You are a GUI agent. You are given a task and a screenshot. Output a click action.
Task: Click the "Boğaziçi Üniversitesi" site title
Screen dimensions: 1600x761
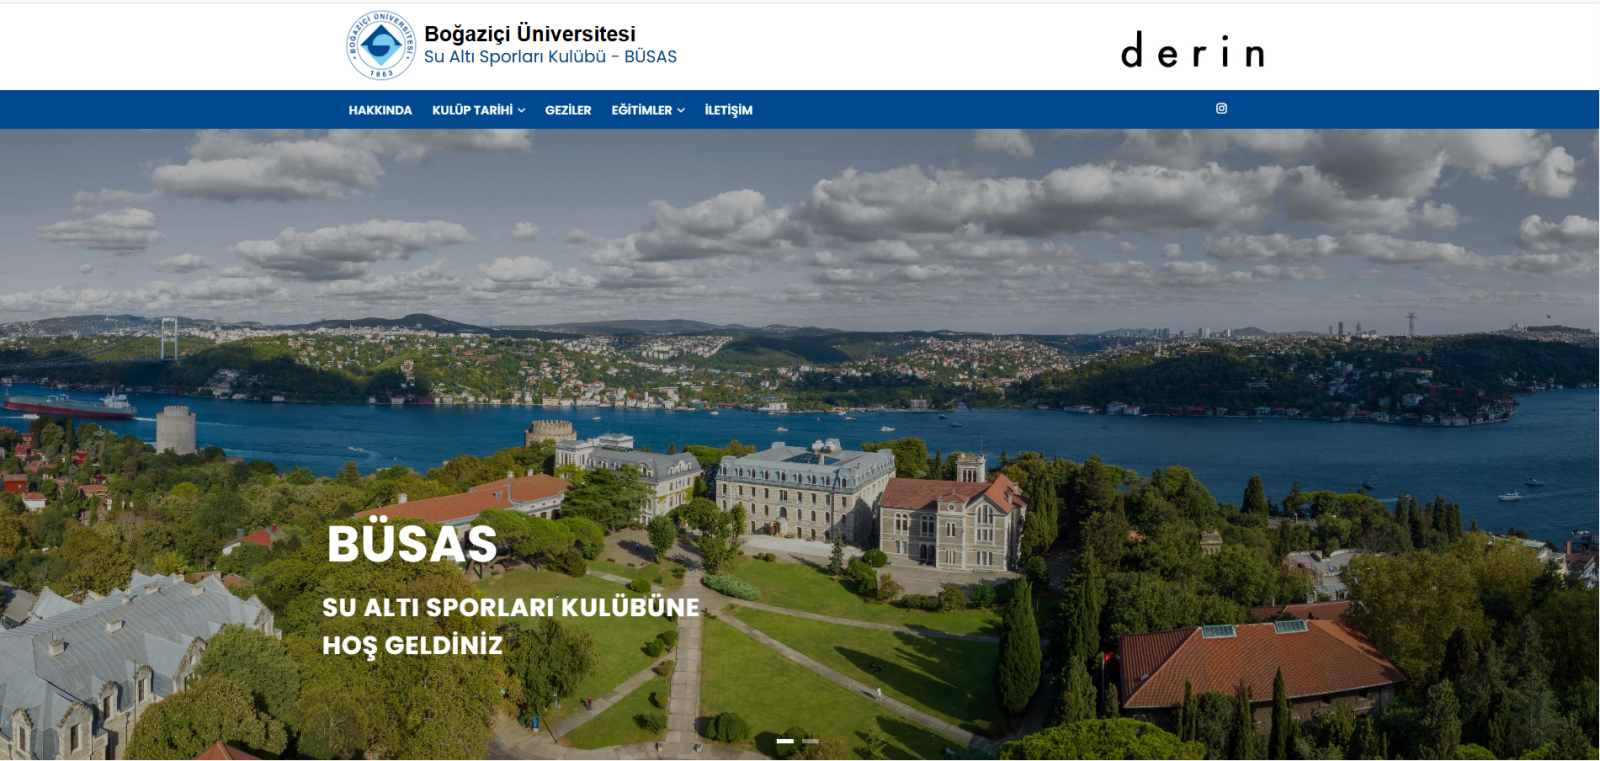(x=529, y=34)
